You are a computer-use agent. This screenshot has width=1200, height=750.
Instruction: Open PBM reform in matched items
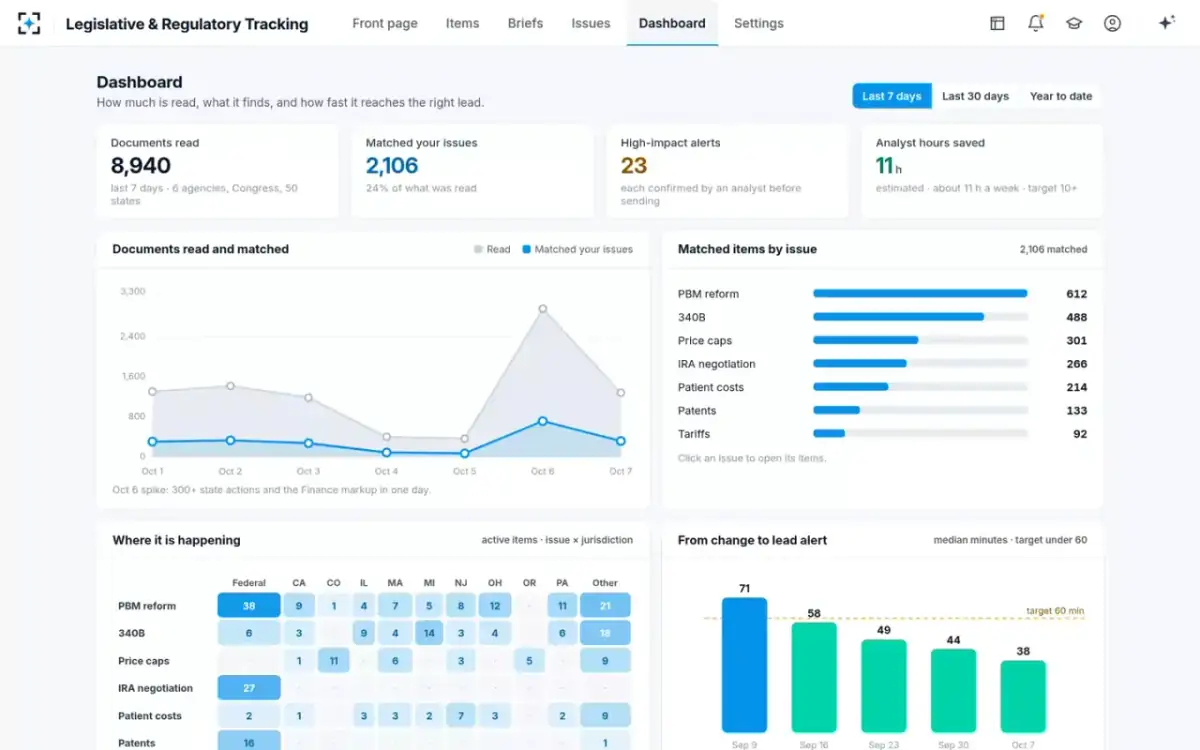(882, 294)
